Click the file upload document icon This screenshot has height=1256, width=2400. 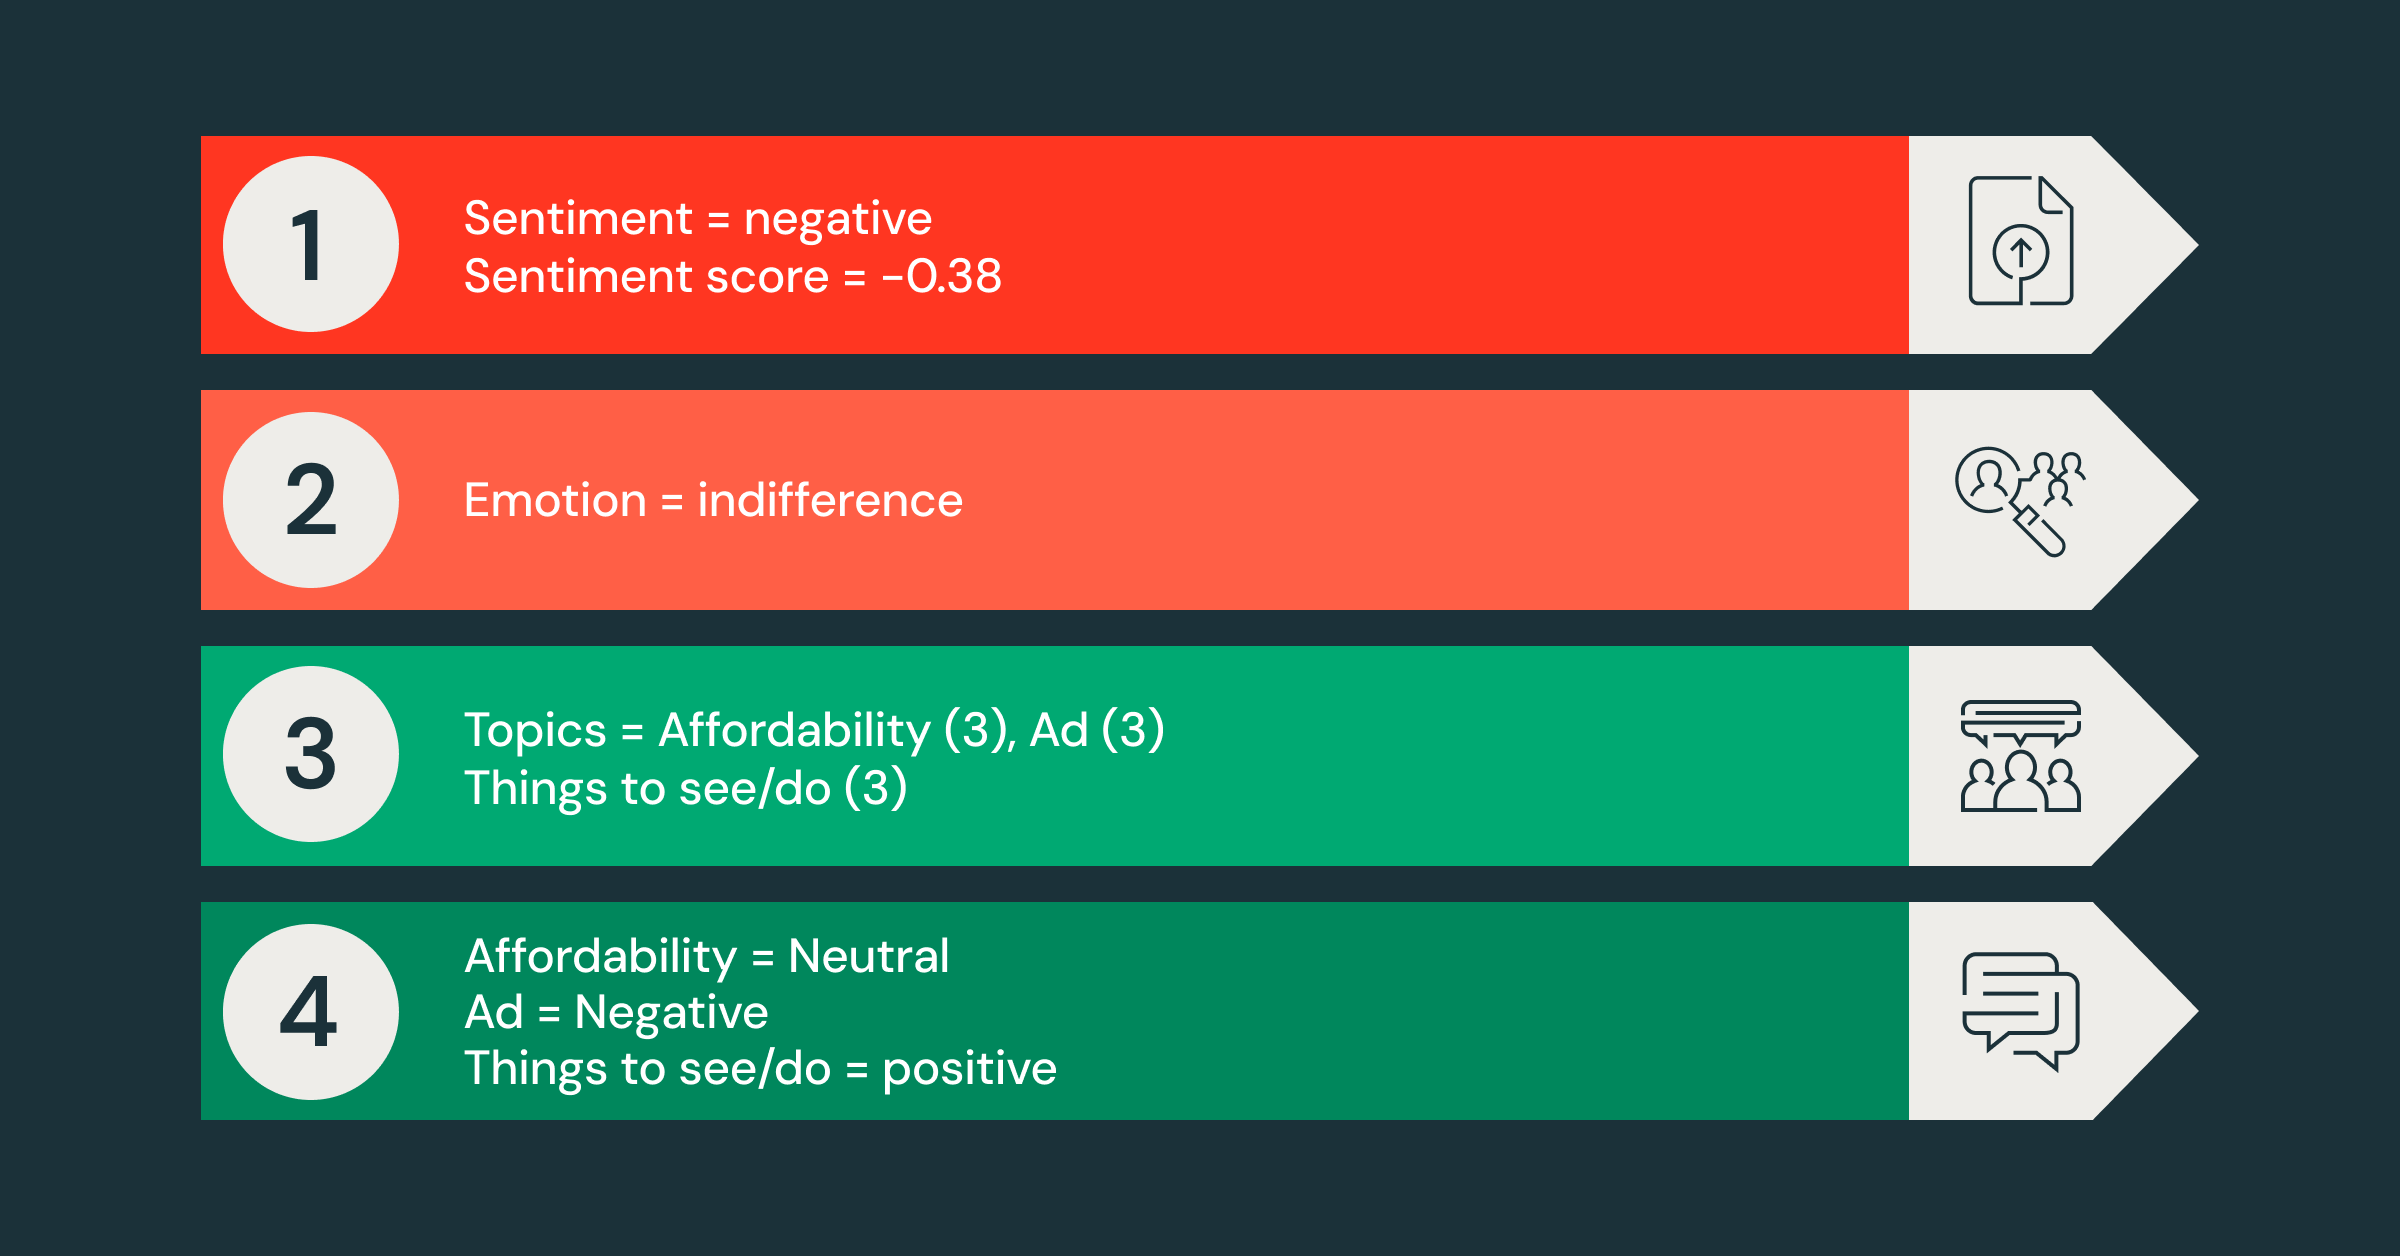coord(2020,241)
